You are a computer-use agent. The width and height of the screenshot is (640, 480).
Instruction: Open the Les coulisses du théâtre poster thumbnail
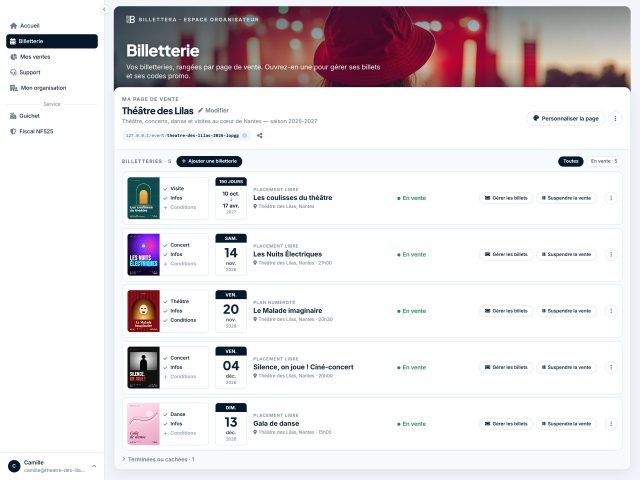(x=143, y=198)
